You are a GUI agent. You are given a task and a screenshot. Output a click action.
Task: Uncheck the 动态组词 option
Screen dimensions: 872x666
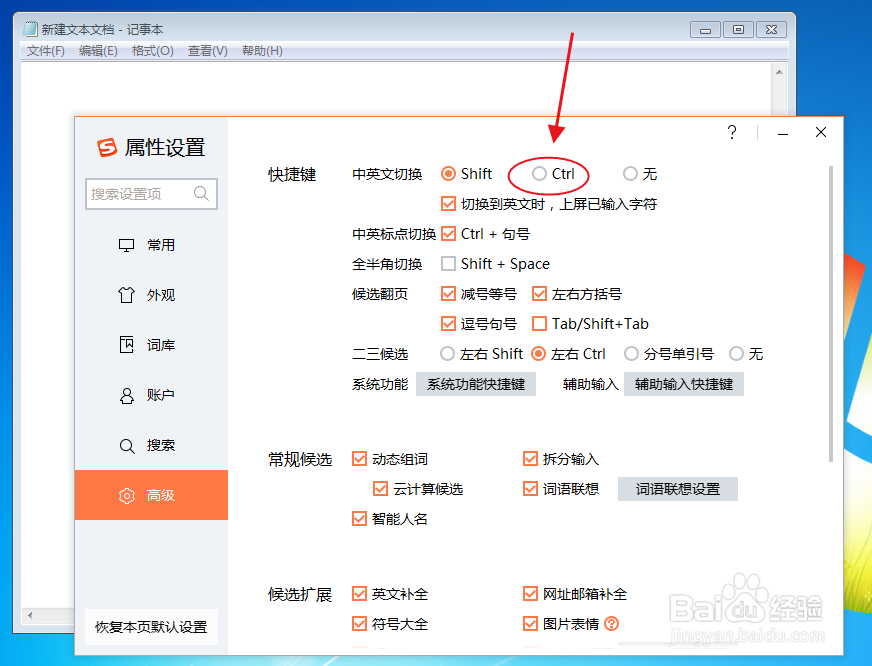(x=359, y=458)
